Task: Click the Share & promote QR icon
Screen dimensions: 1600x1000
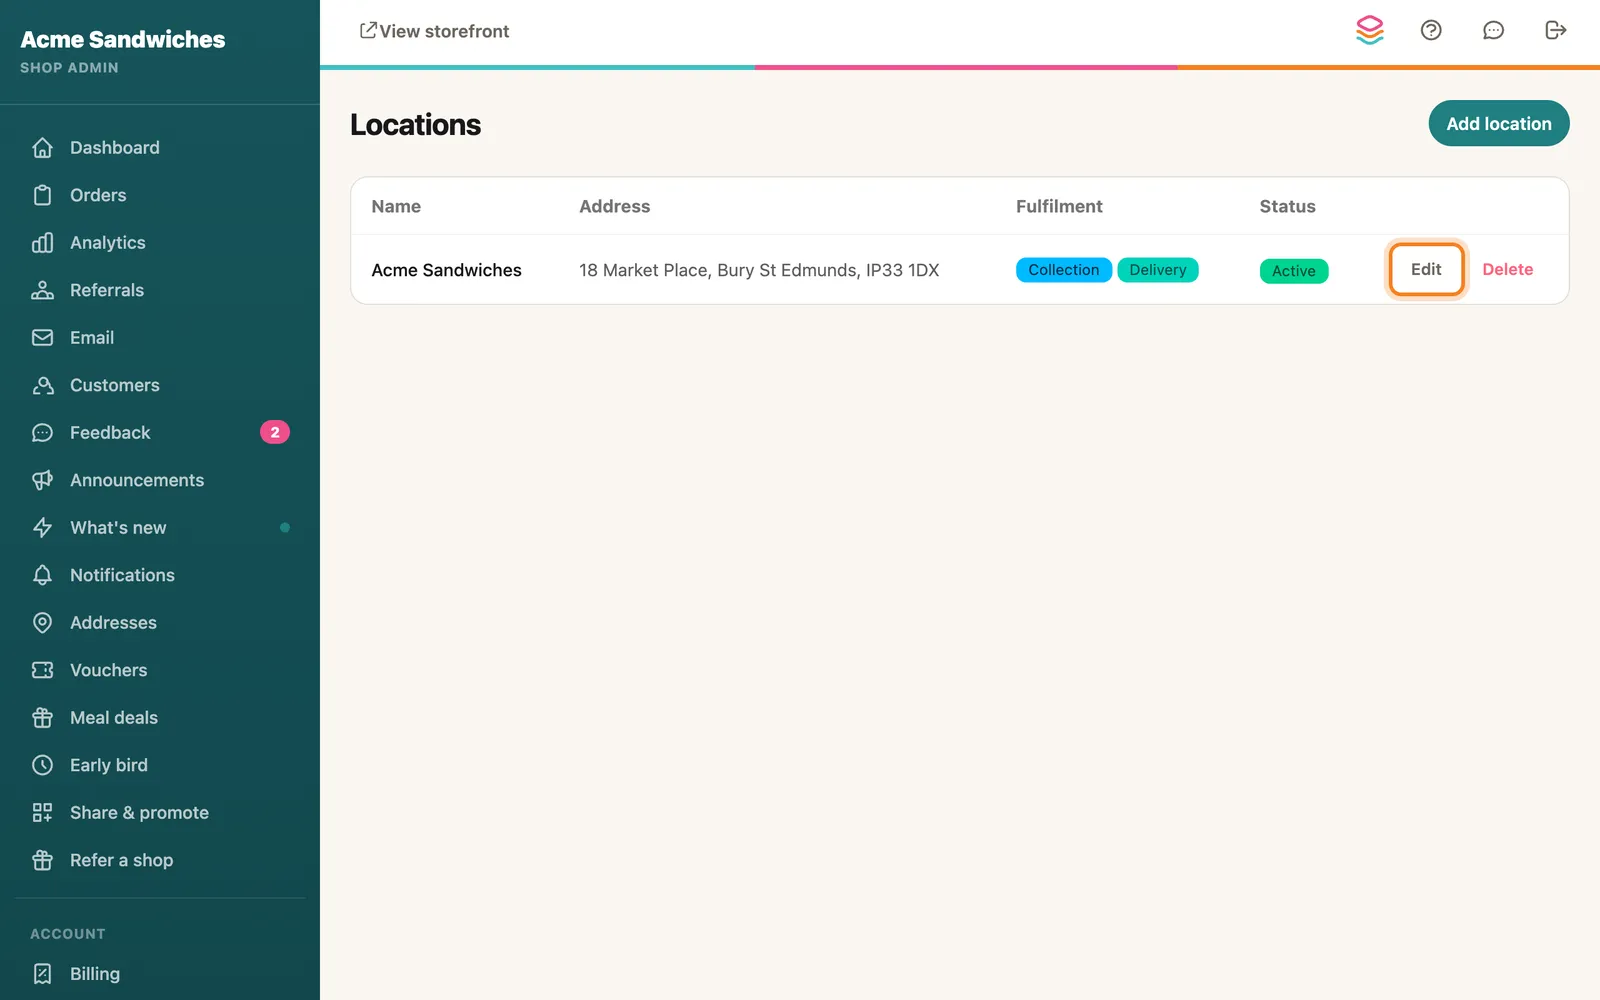Action: [x=42, y=813]
